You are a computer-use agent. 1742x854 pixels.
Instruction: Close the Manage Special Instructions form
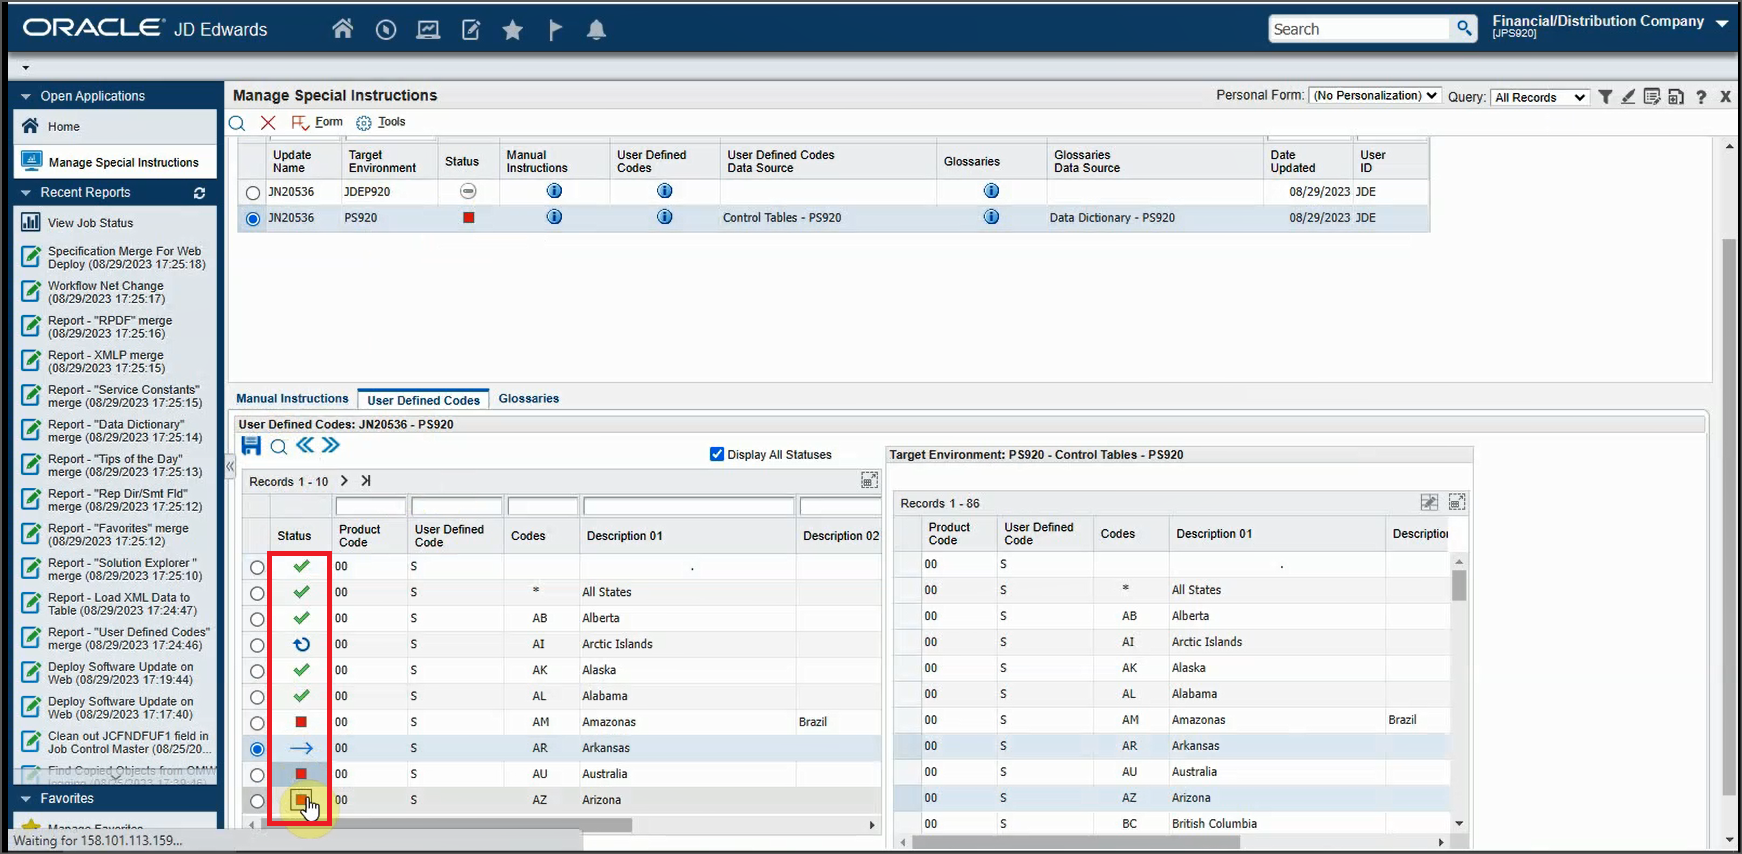point(1725,97)
